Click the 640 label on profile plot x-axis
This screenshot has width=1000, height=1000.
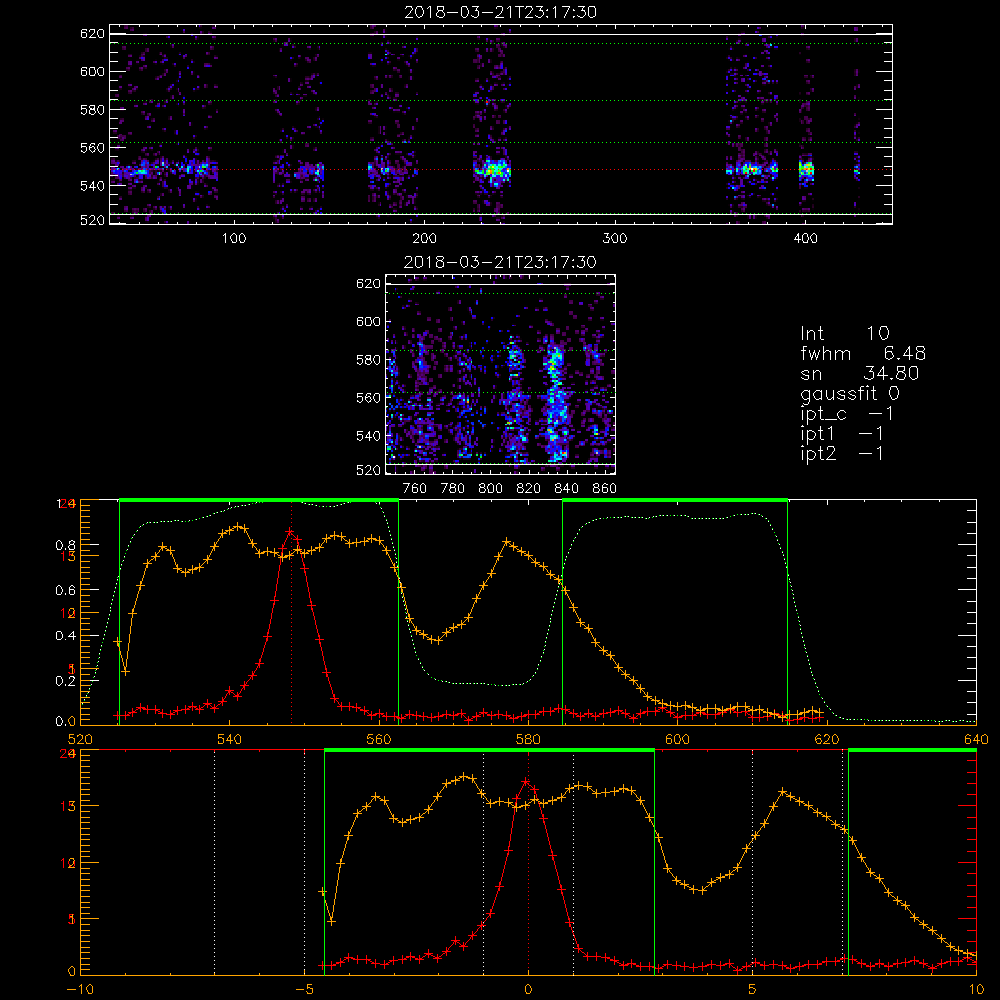[976, 740]
